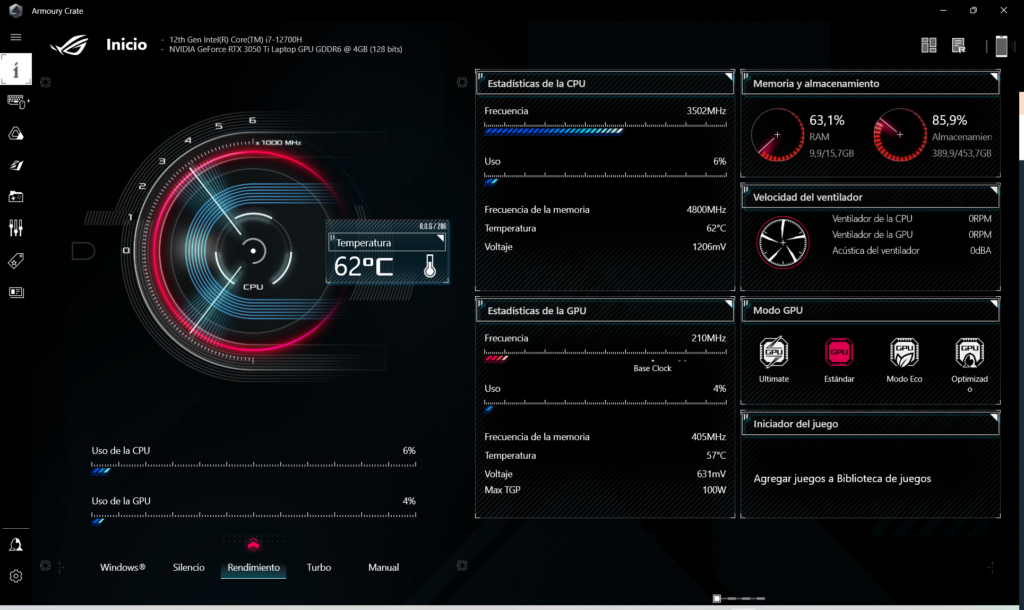This screenshot has height=610, width=1024.
Task: Open News sidebar icon
Action: coord(16,292)
